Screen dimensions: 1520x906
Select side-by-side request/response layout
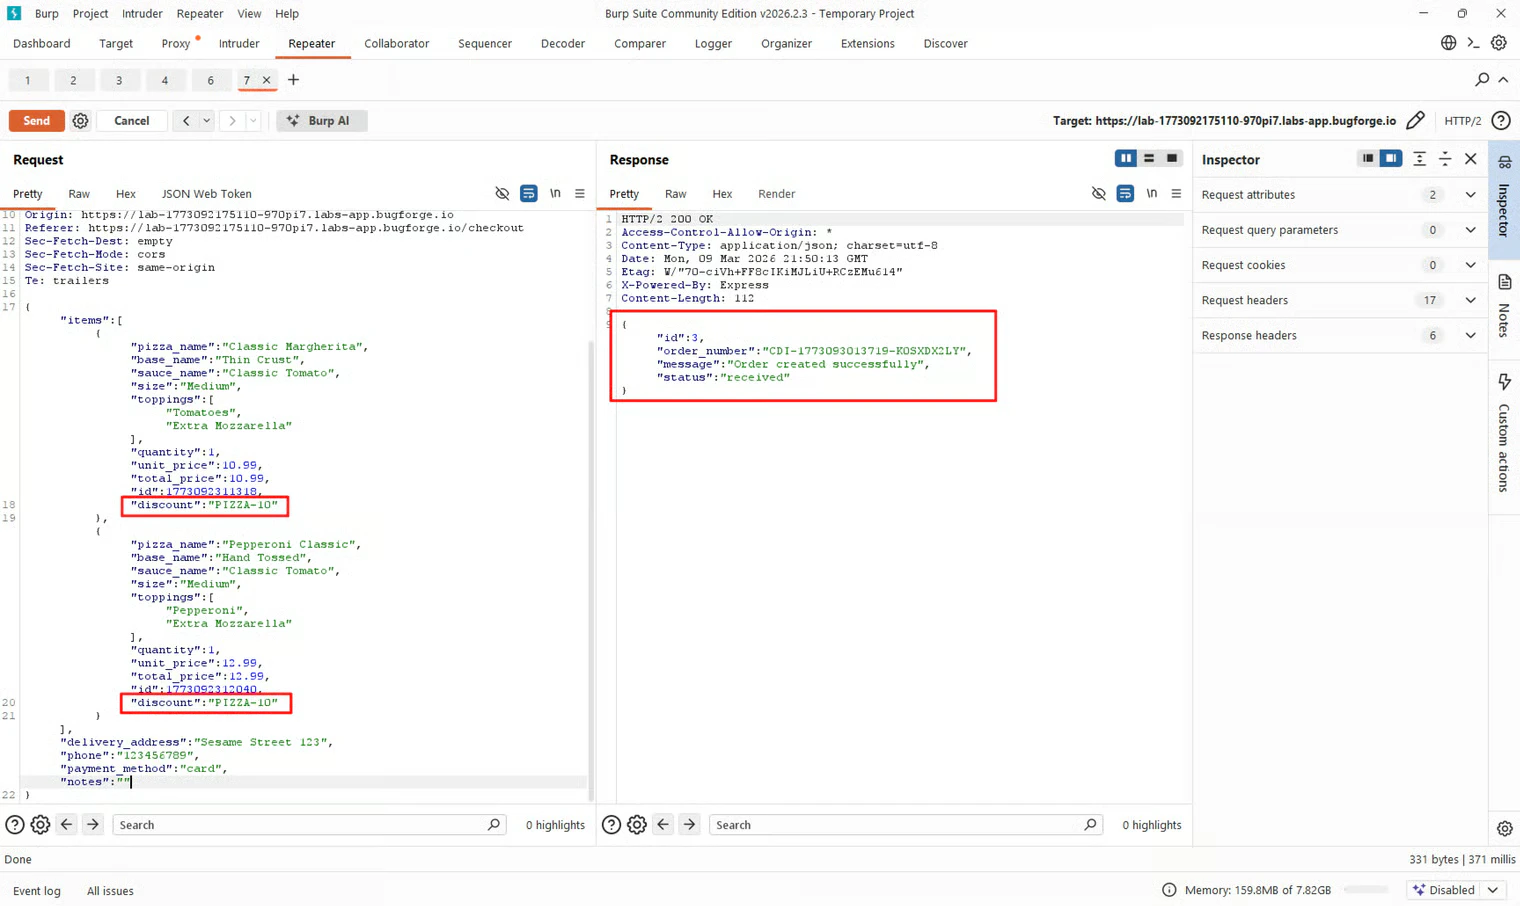tap(1126, 159)
